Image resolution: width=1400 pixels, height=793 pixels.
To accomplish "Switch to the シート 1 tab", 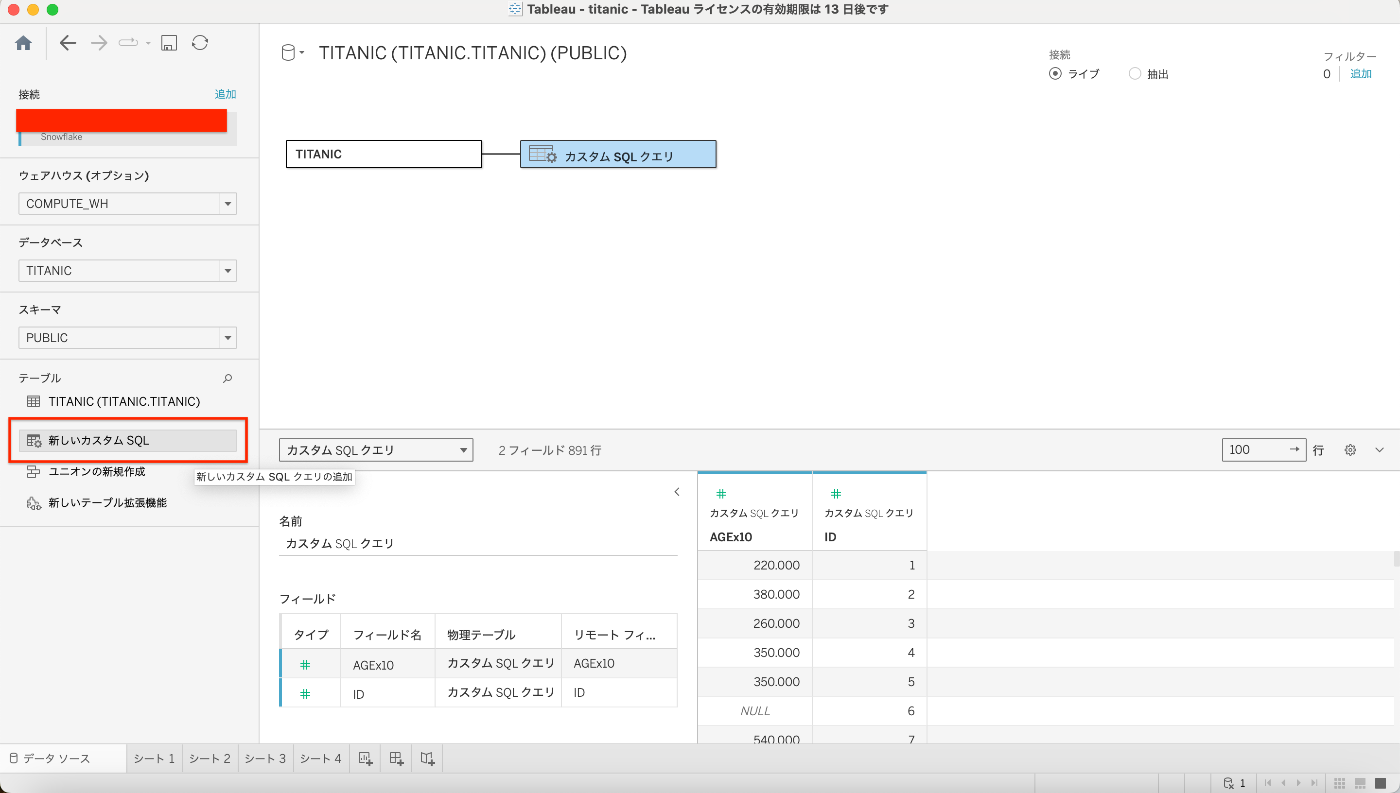I will point(154,758).
